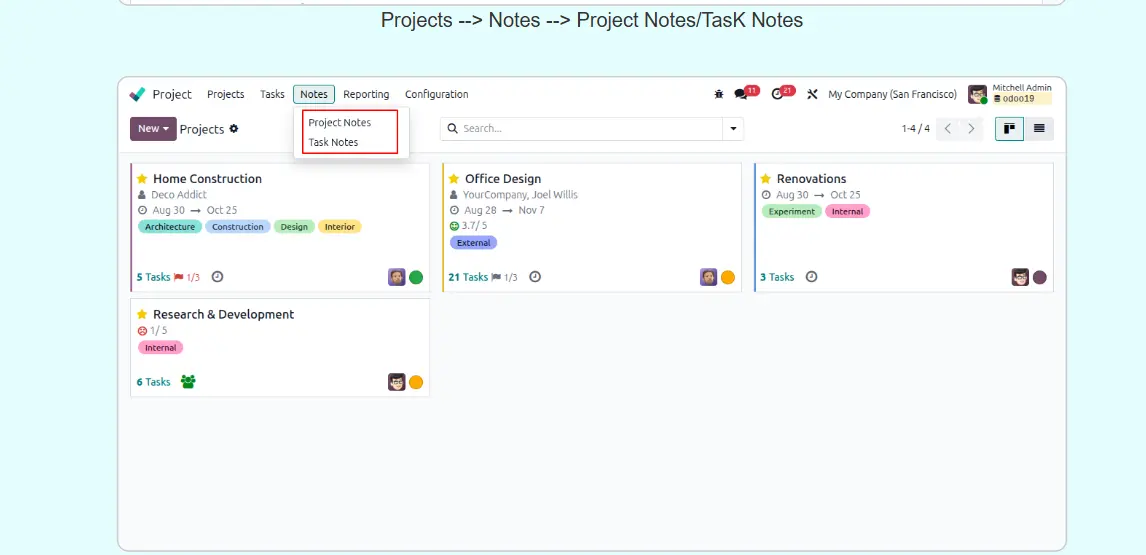Expand the search options dropdown arrow

click(x=733, y=129)
